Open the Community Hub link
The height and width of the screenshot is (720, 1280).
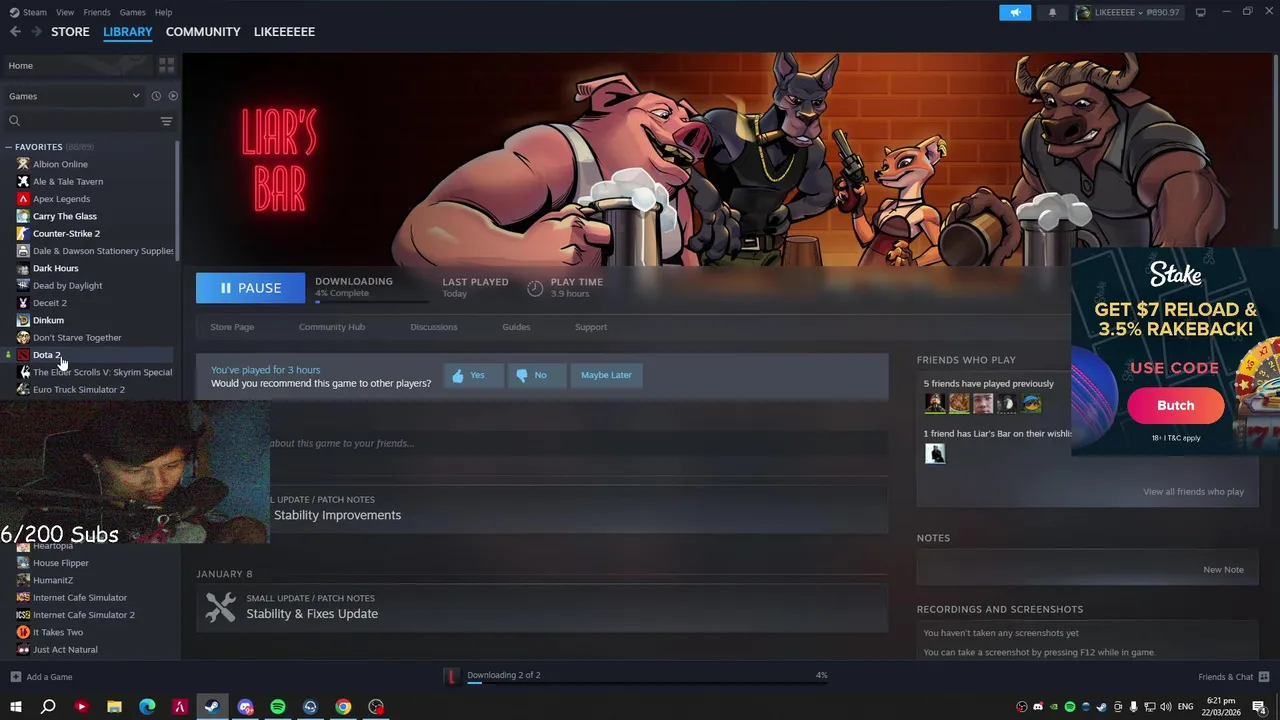pyautogui.click(x=332, y=327)
